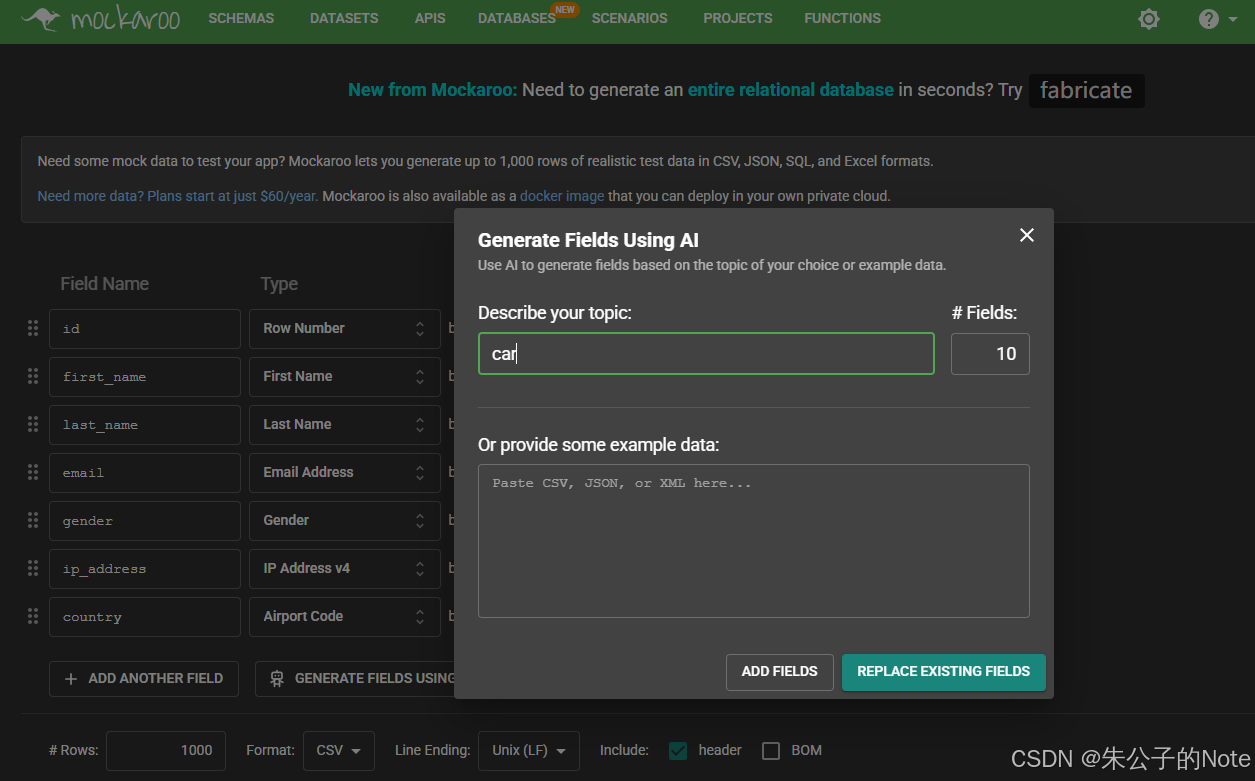Screen dimensions: 1255x781
Task: Open the Scenarios menu item
Action: pos(629,18)
